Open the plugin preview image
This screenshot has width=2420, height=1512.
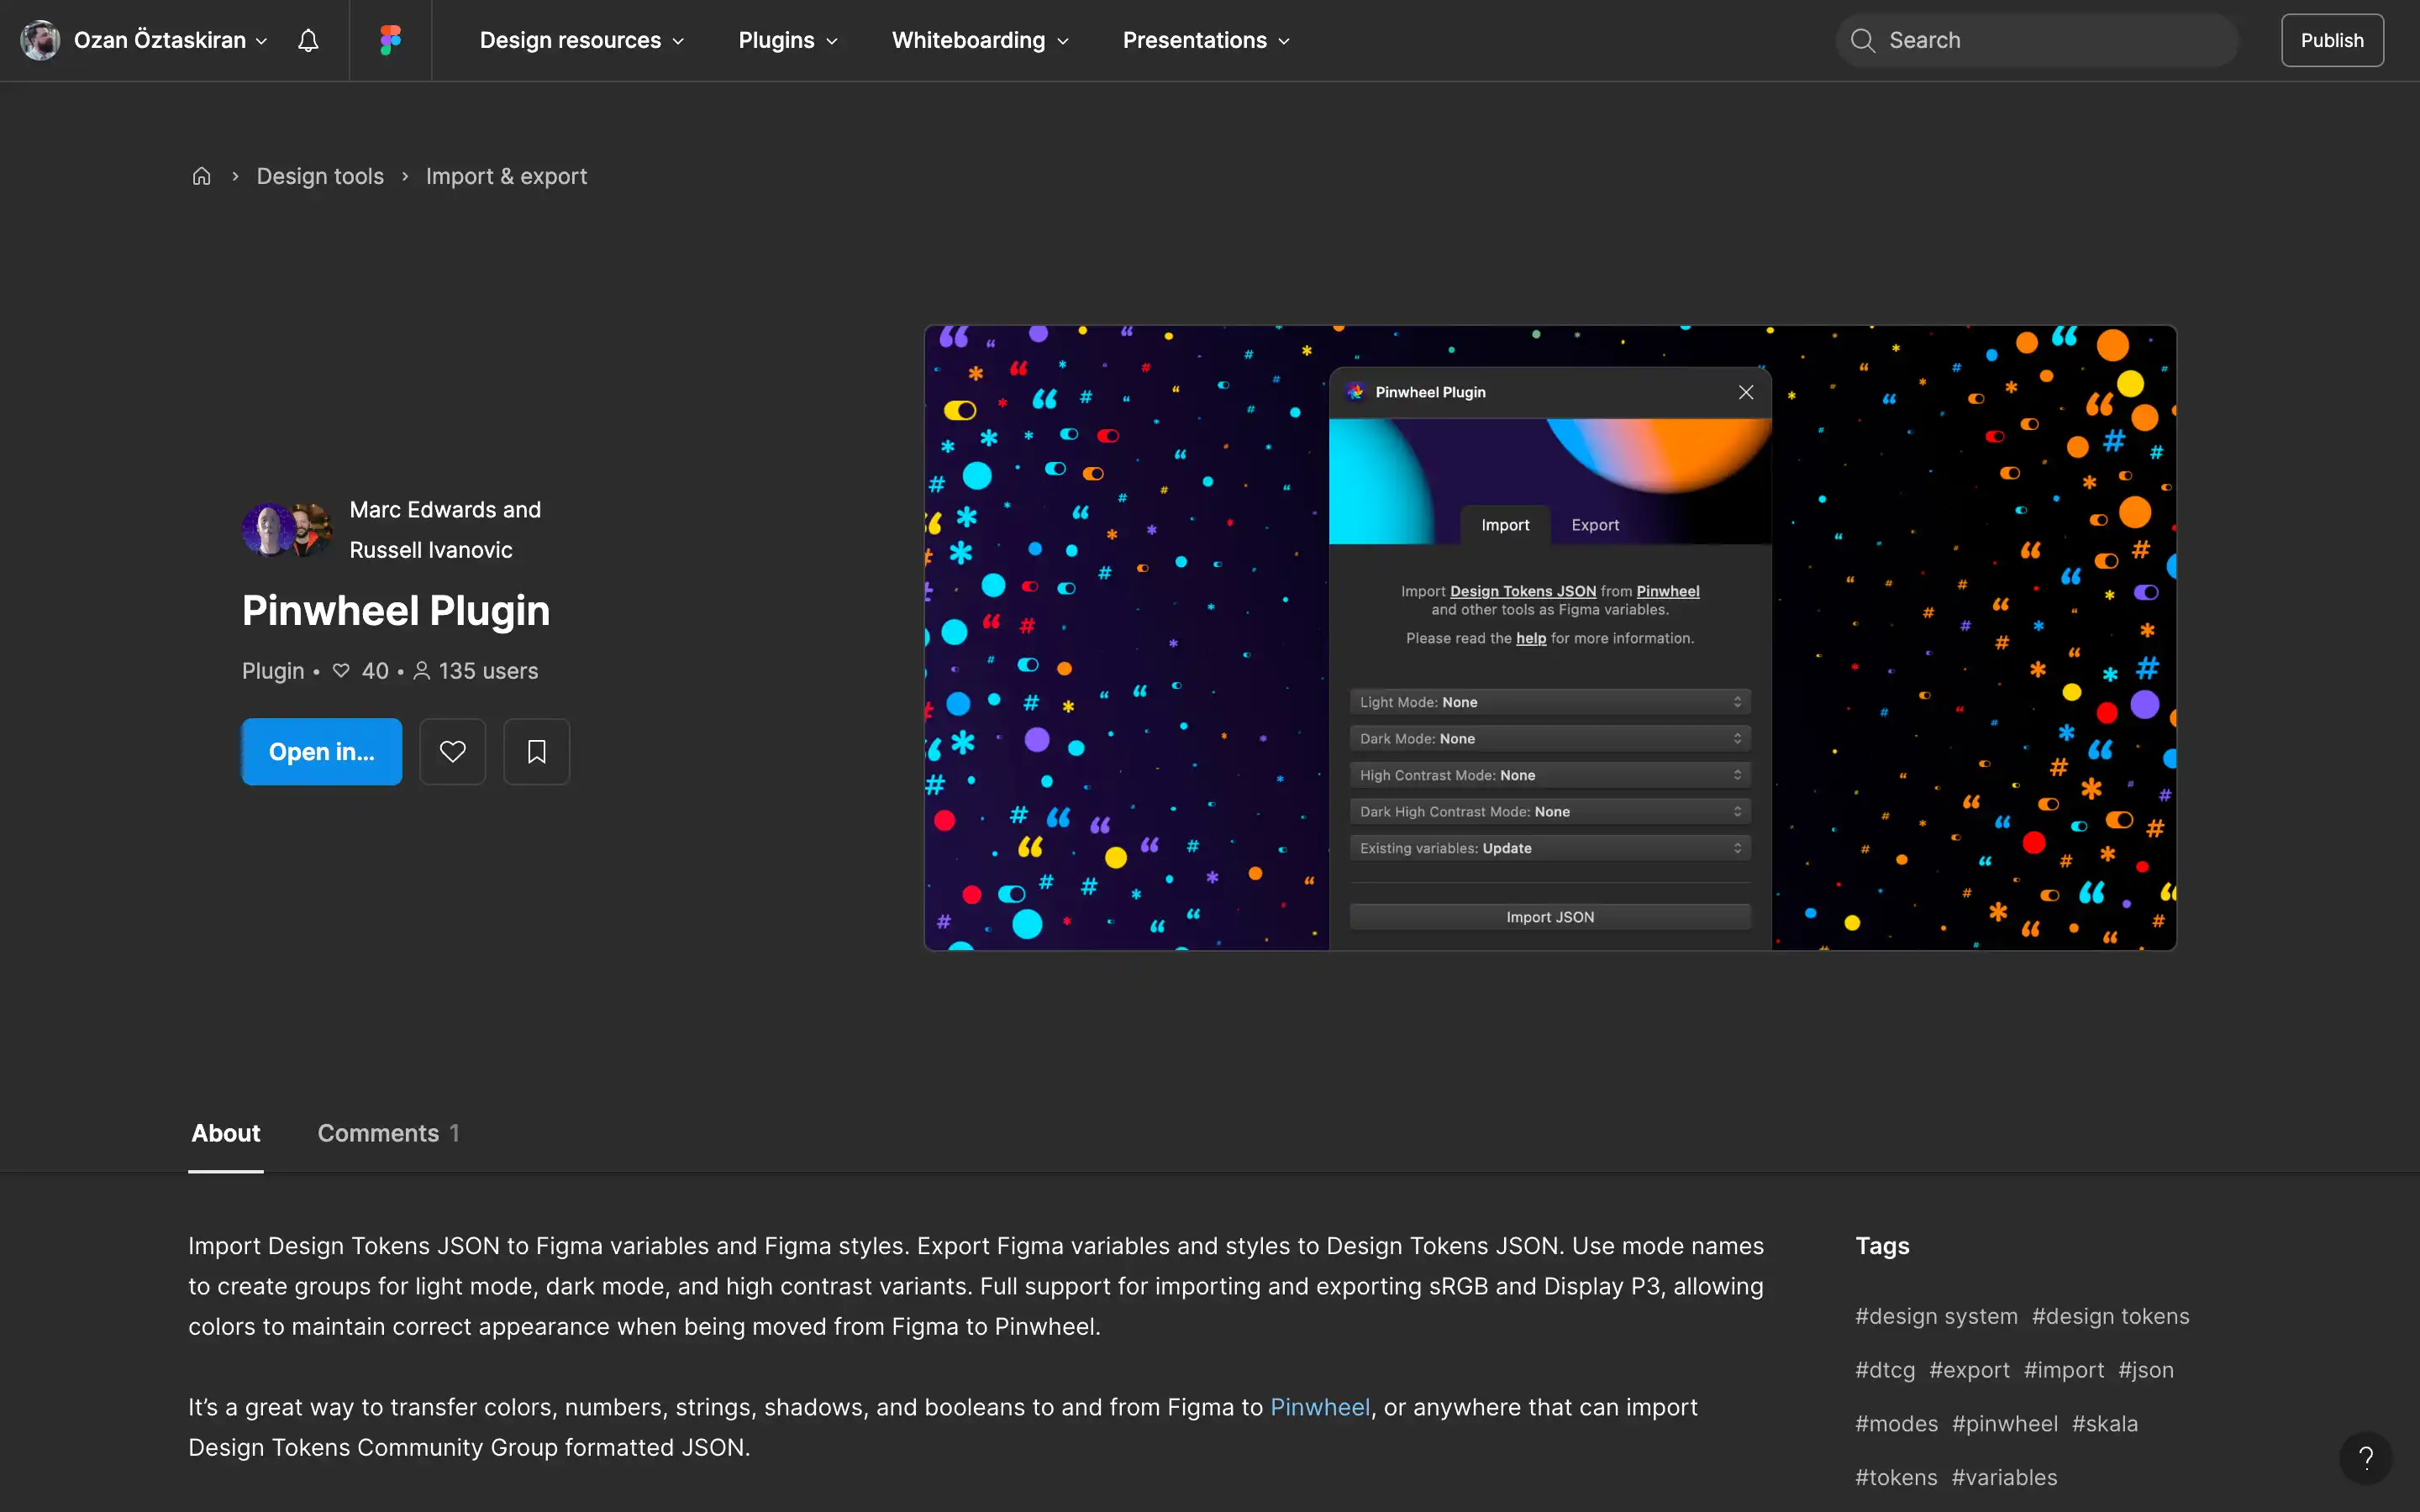click(x=1550, y=637)
